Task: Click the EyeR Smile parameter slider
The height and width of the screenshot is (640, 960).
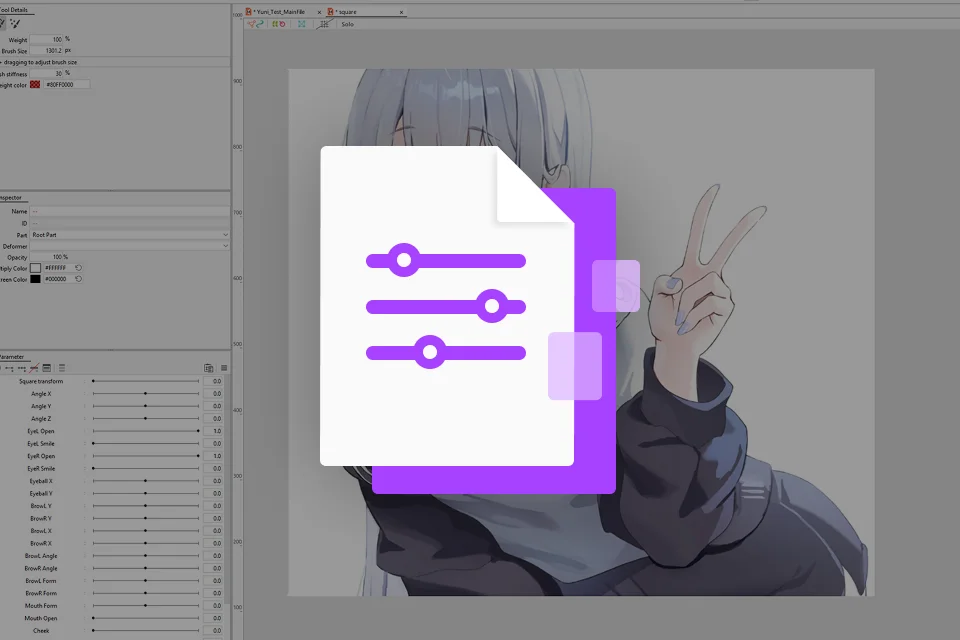Action: (x=146, y=469)
